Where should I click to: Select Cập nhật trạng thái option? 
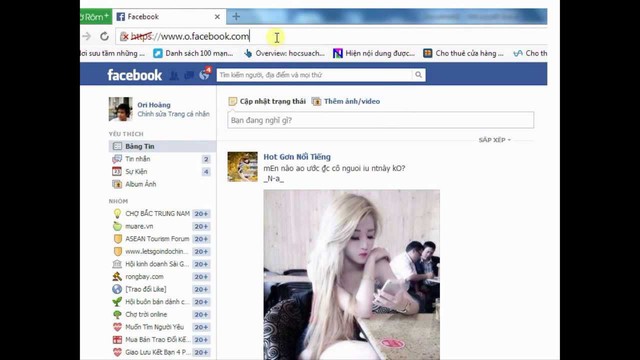[x=272, y=101]
